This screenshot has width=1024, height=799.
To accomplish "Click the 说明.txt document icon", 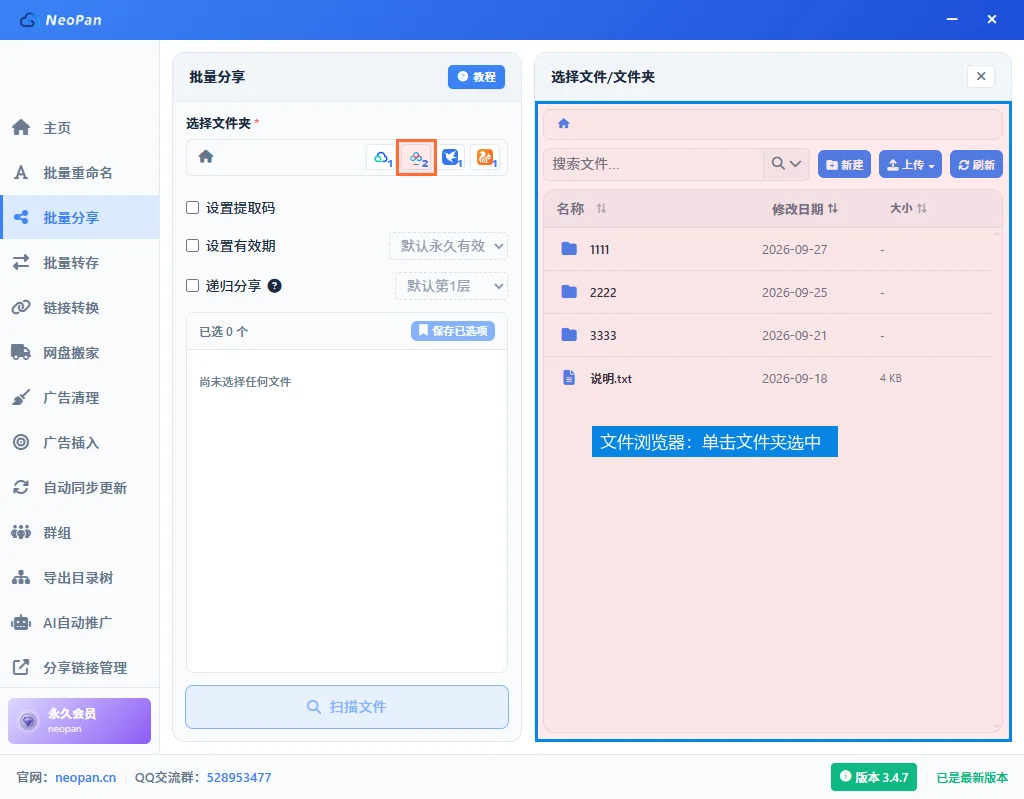I will 569,378.
